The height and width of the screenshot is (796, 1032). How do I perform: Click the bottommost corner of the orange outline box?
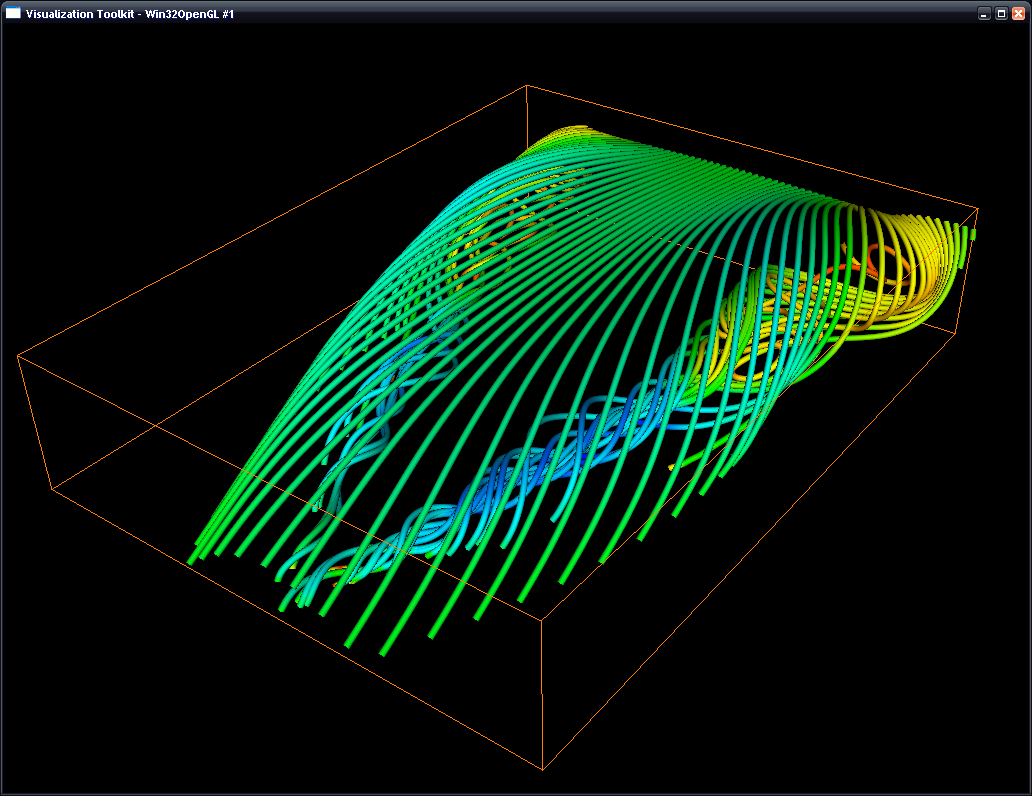click(542, 769)
